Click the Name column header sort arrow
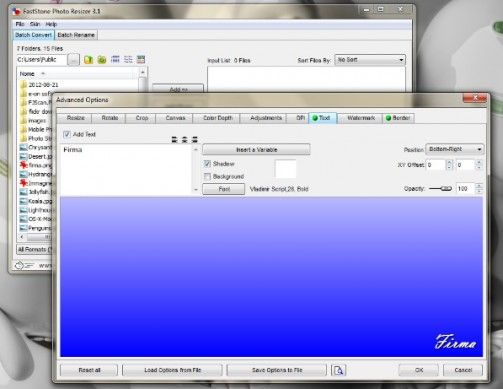 click(x=43, y=73)
